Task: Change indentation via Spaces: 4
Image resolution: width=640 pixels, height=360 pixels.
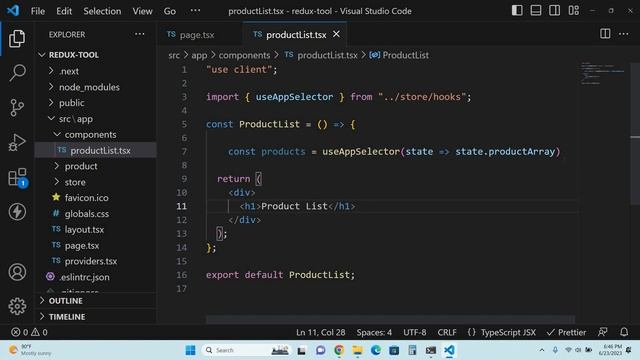Action: click(374, 332)
